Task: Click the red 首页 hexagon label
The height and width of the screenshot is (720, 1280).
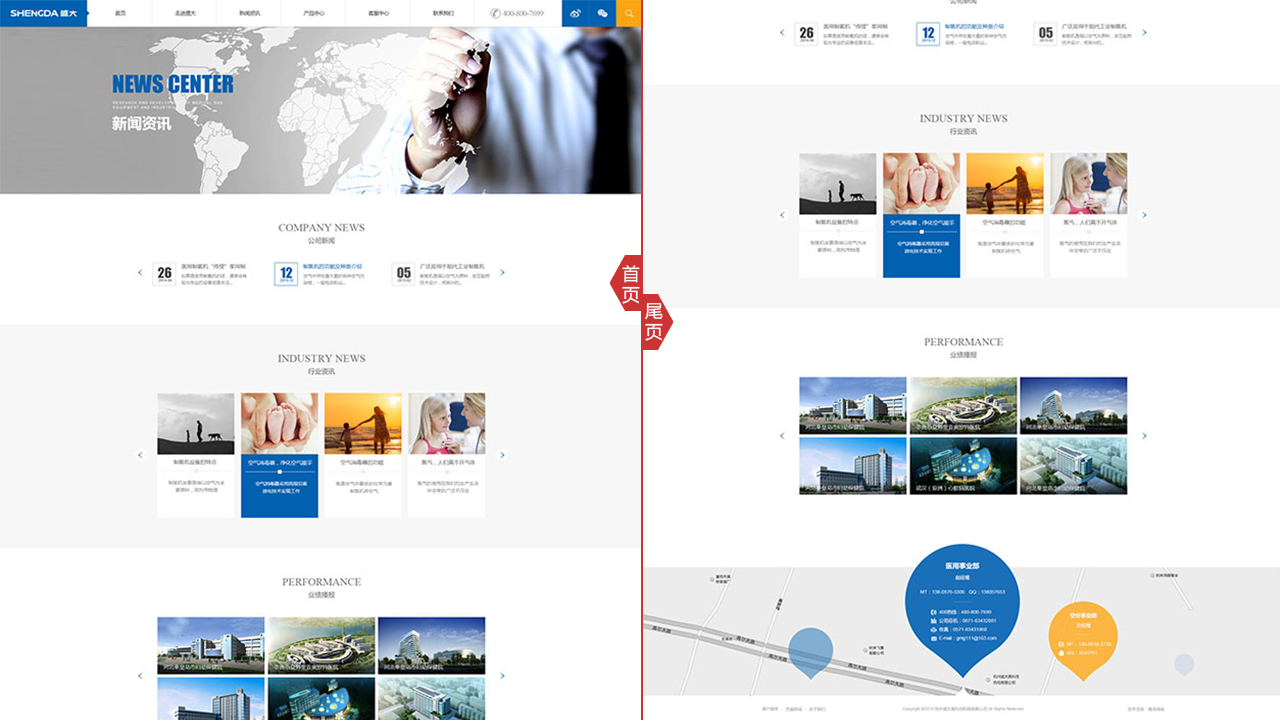Action: pyautogui.click(x=630, y=283)
